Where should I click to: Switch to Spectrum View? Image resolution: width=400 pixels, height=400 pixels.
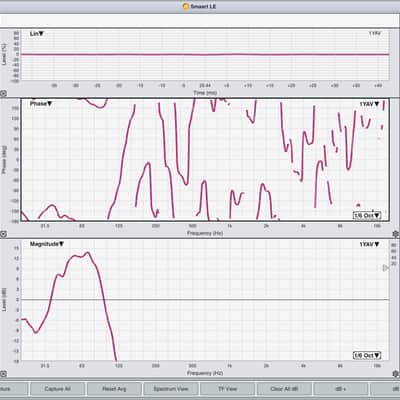[171, 389]
